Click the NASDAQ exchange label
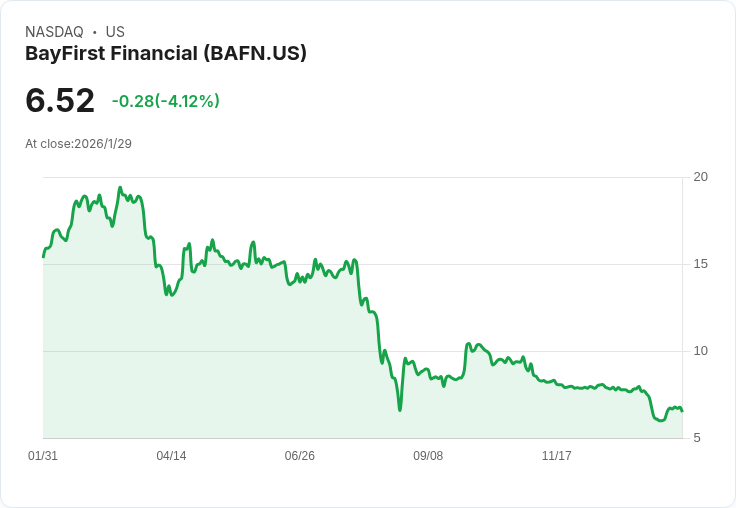 click(x=54, y=32)
